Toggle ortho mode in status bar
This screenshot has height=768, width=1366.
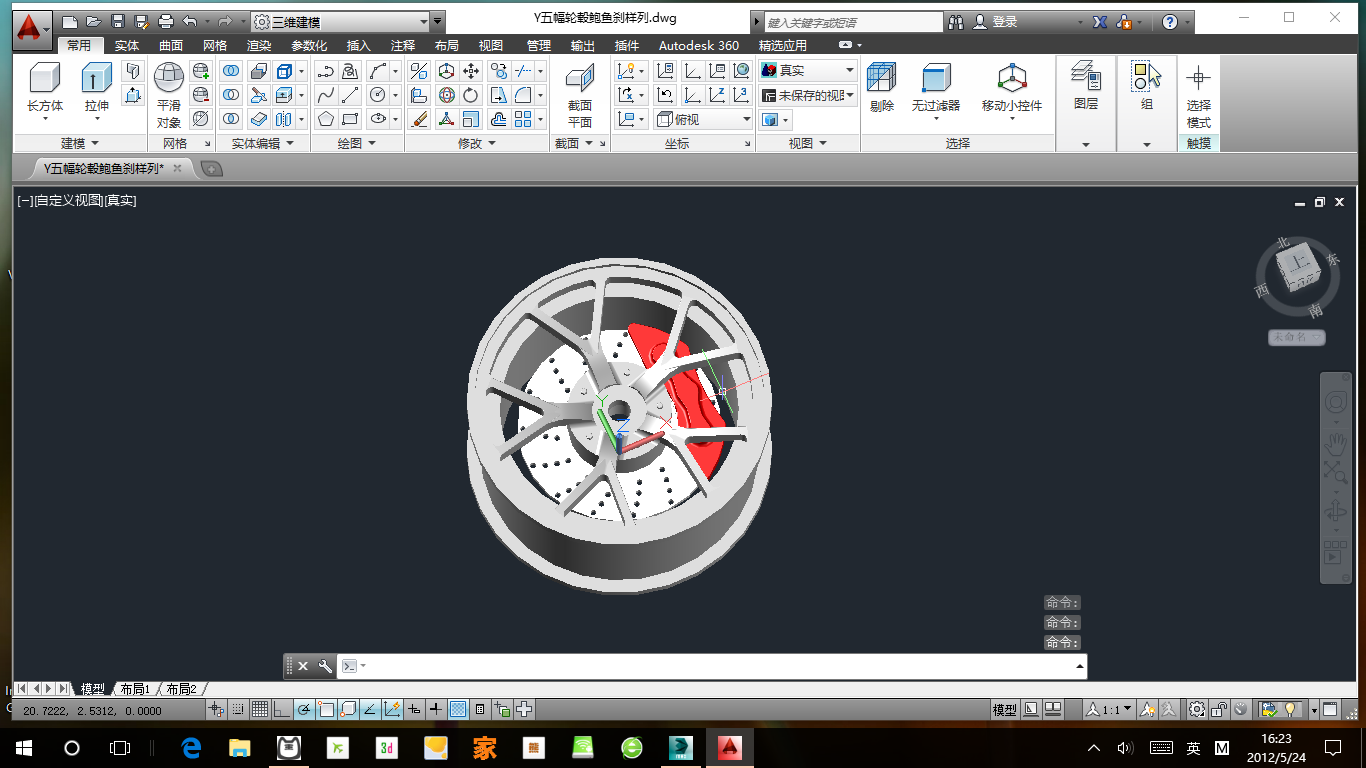point(282,709)
